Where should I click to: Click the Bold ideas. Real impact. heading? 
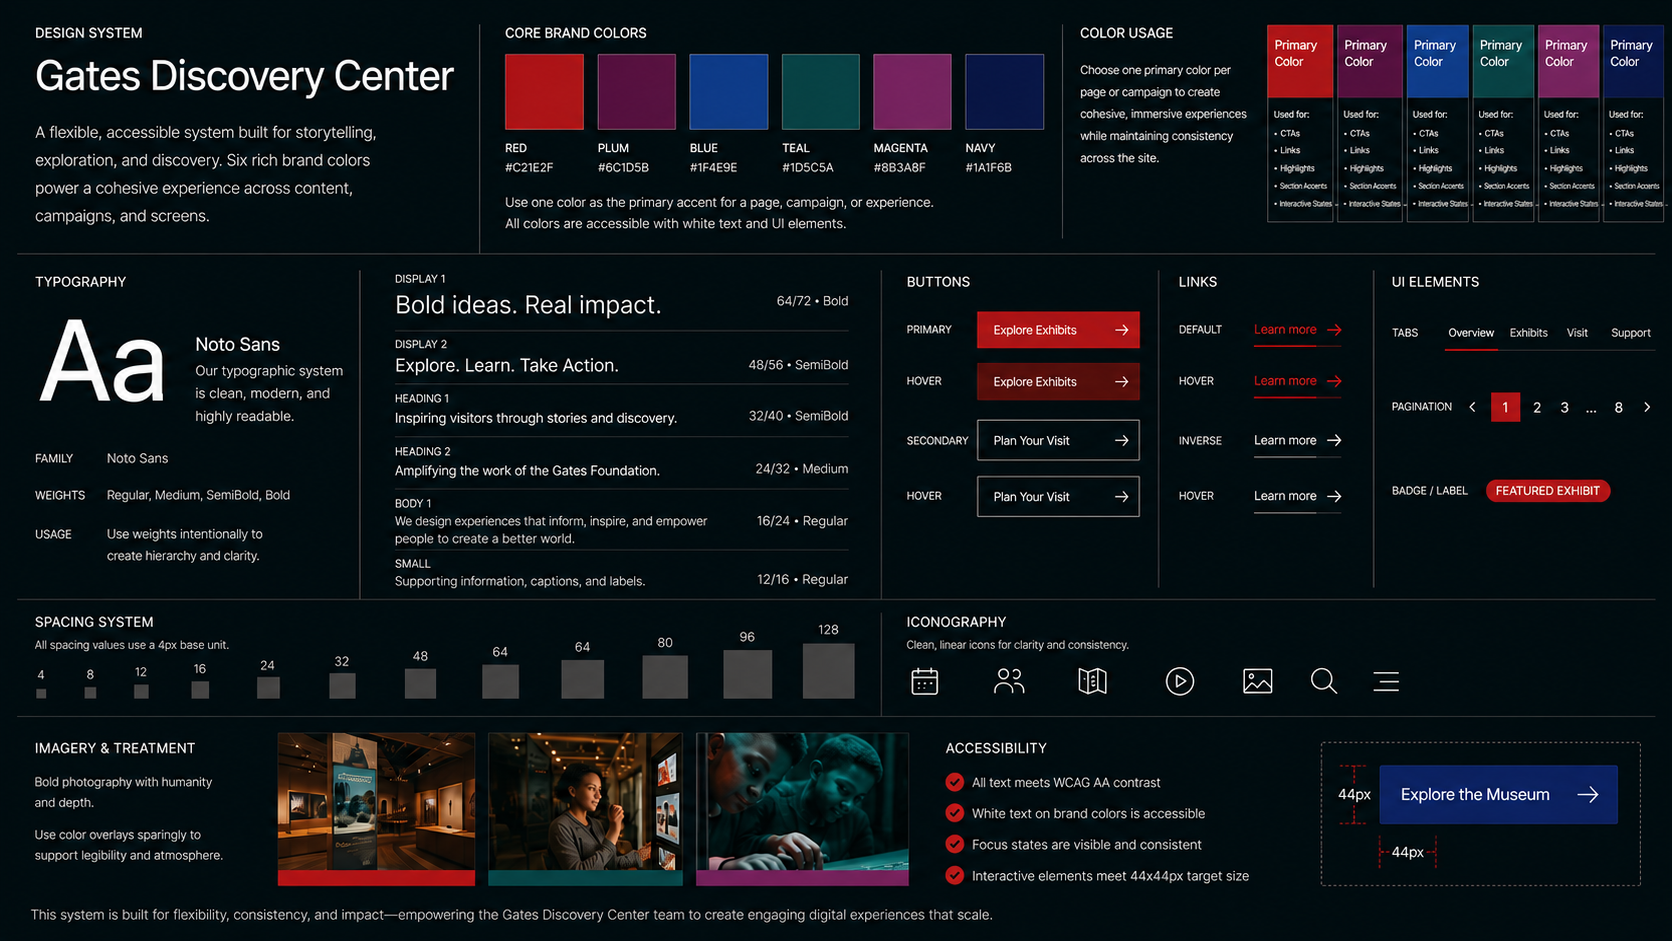click(x=528, y=305)
